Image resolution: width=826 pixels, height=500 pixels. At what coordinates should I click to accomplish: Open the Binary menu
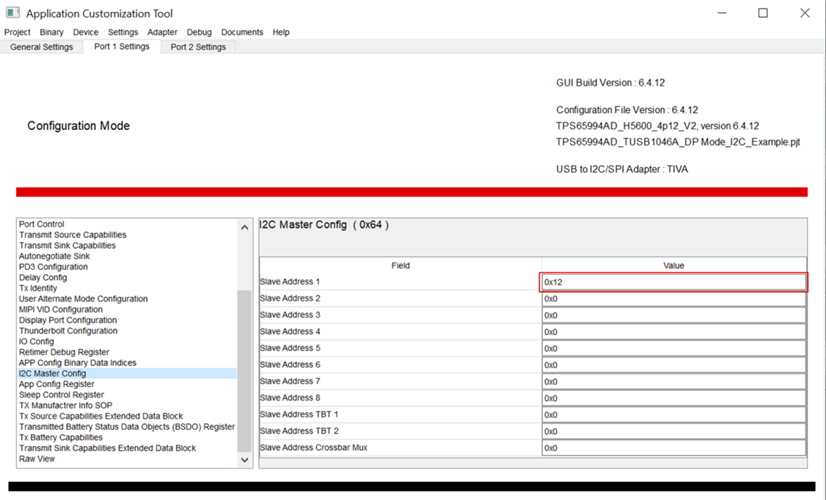51,32
